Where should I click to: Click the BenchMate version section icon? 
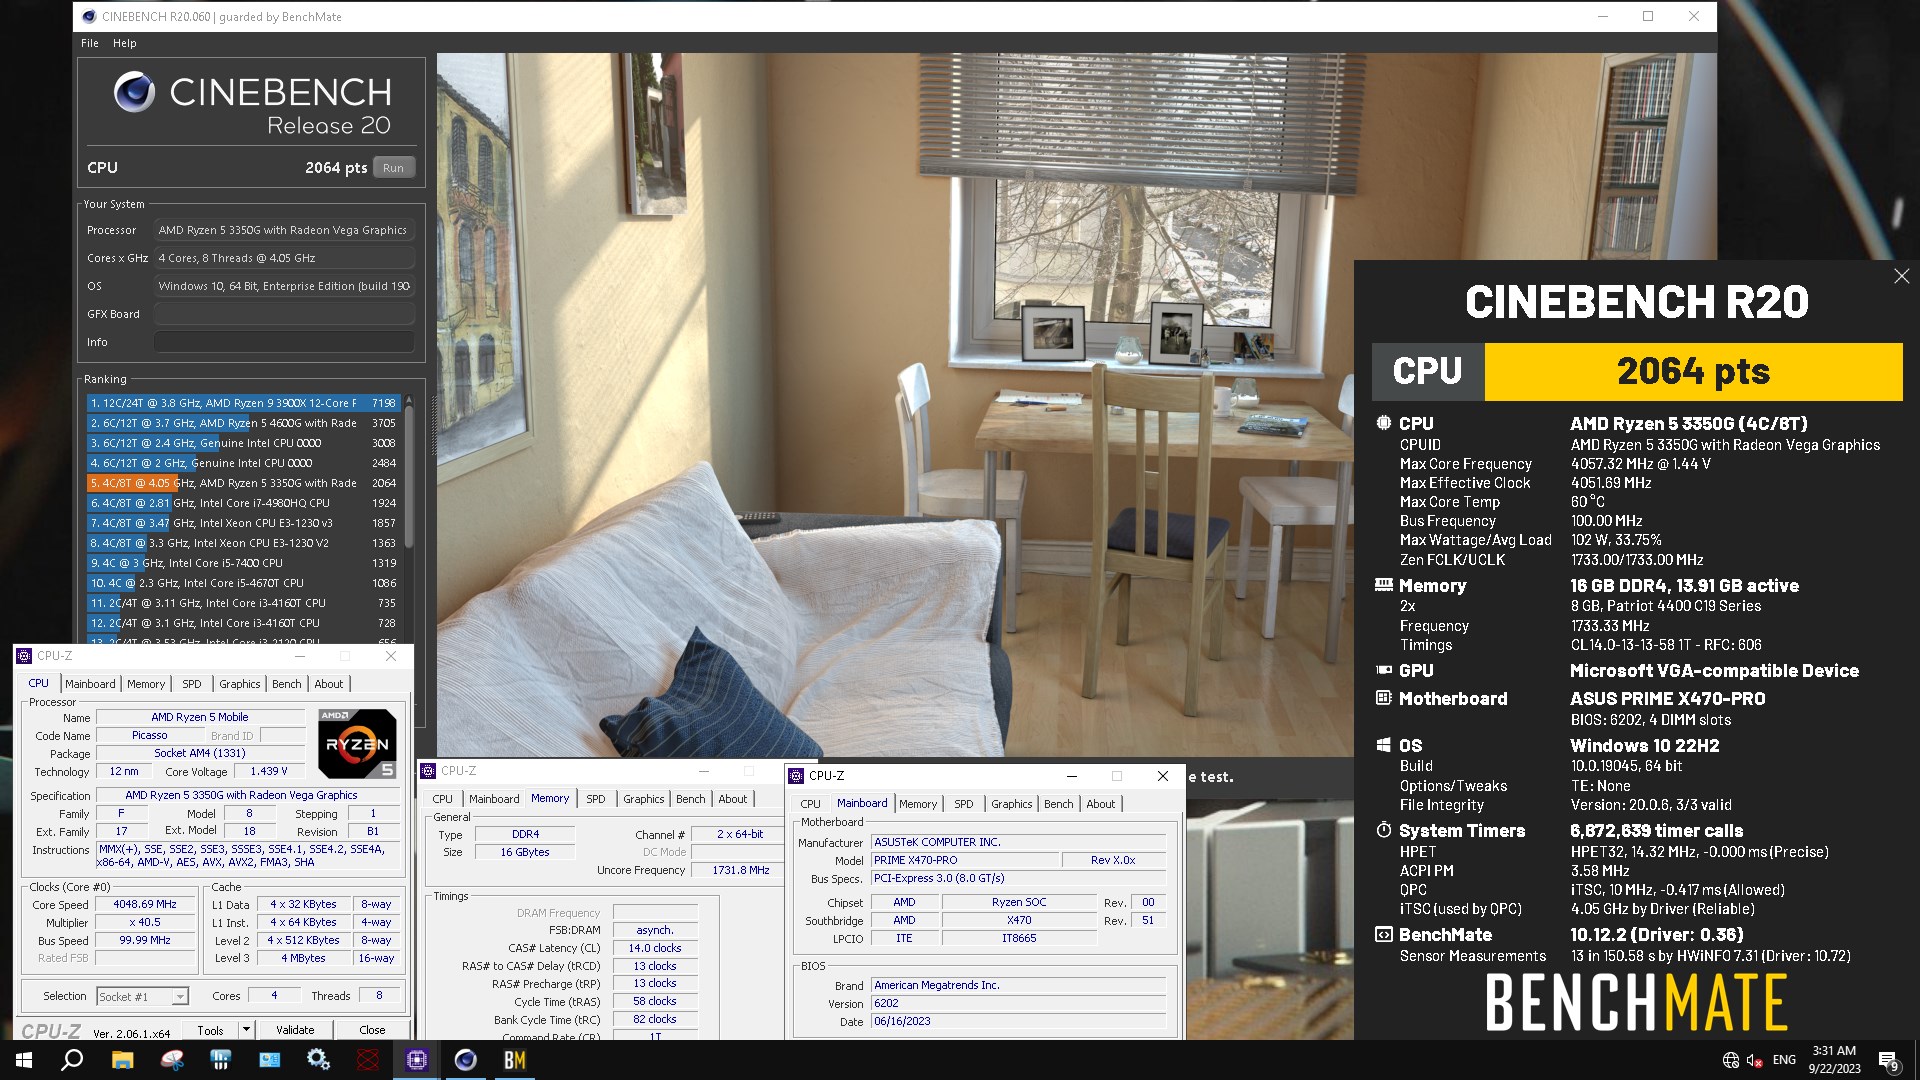pyautogui.click(x=1384, y=934)
